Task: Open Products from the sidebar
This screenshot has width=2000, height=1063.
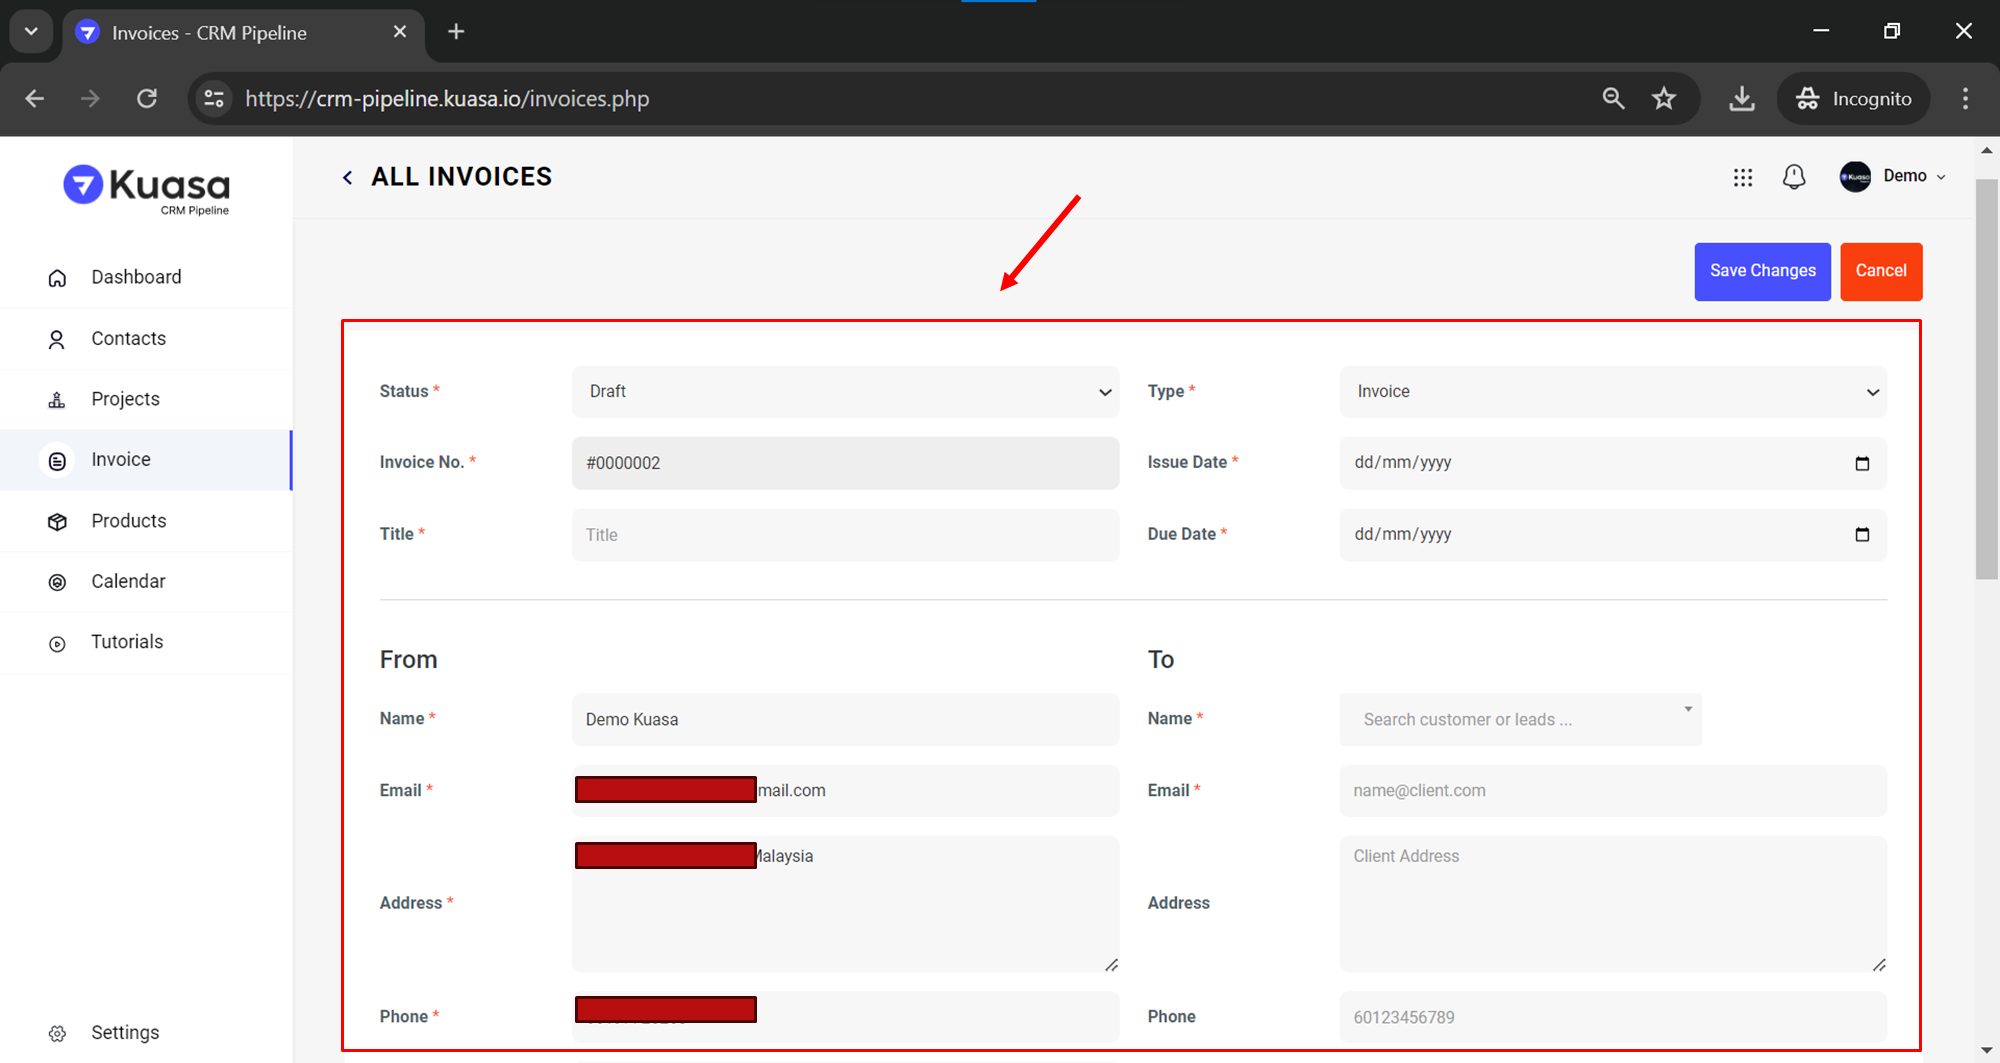Action: 128,521
